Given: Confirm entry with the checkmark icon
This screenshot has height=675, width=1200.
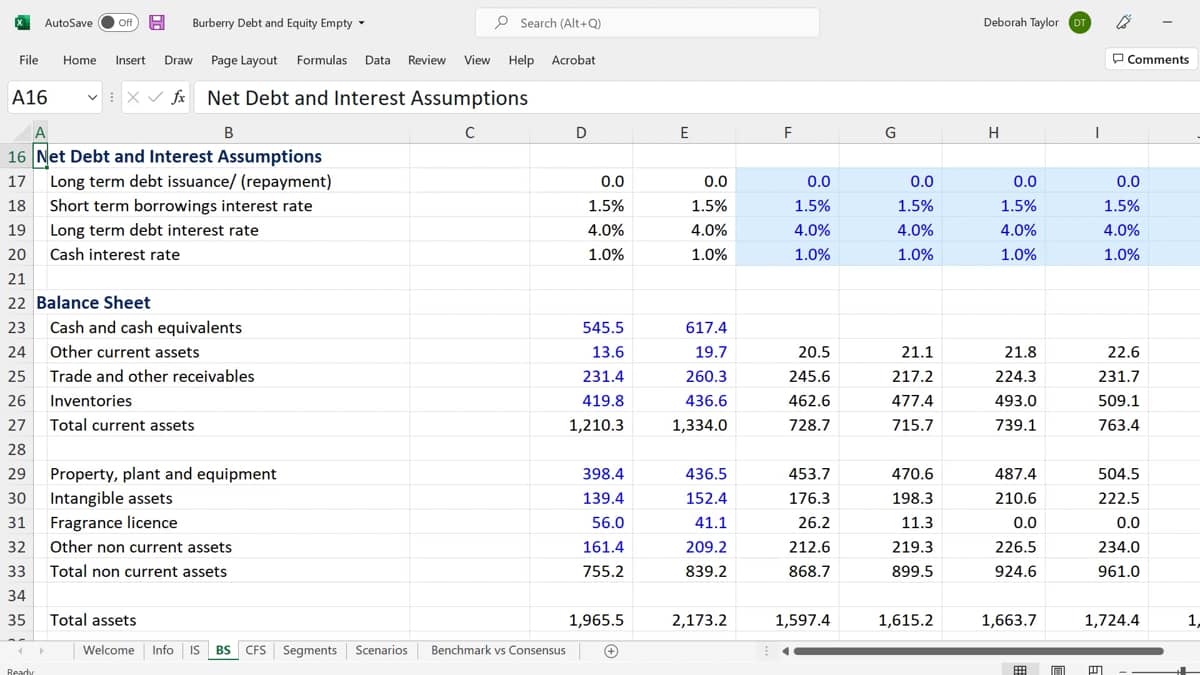Looking at the screenshot, I should pyautogui.click(x=155, y=98).
